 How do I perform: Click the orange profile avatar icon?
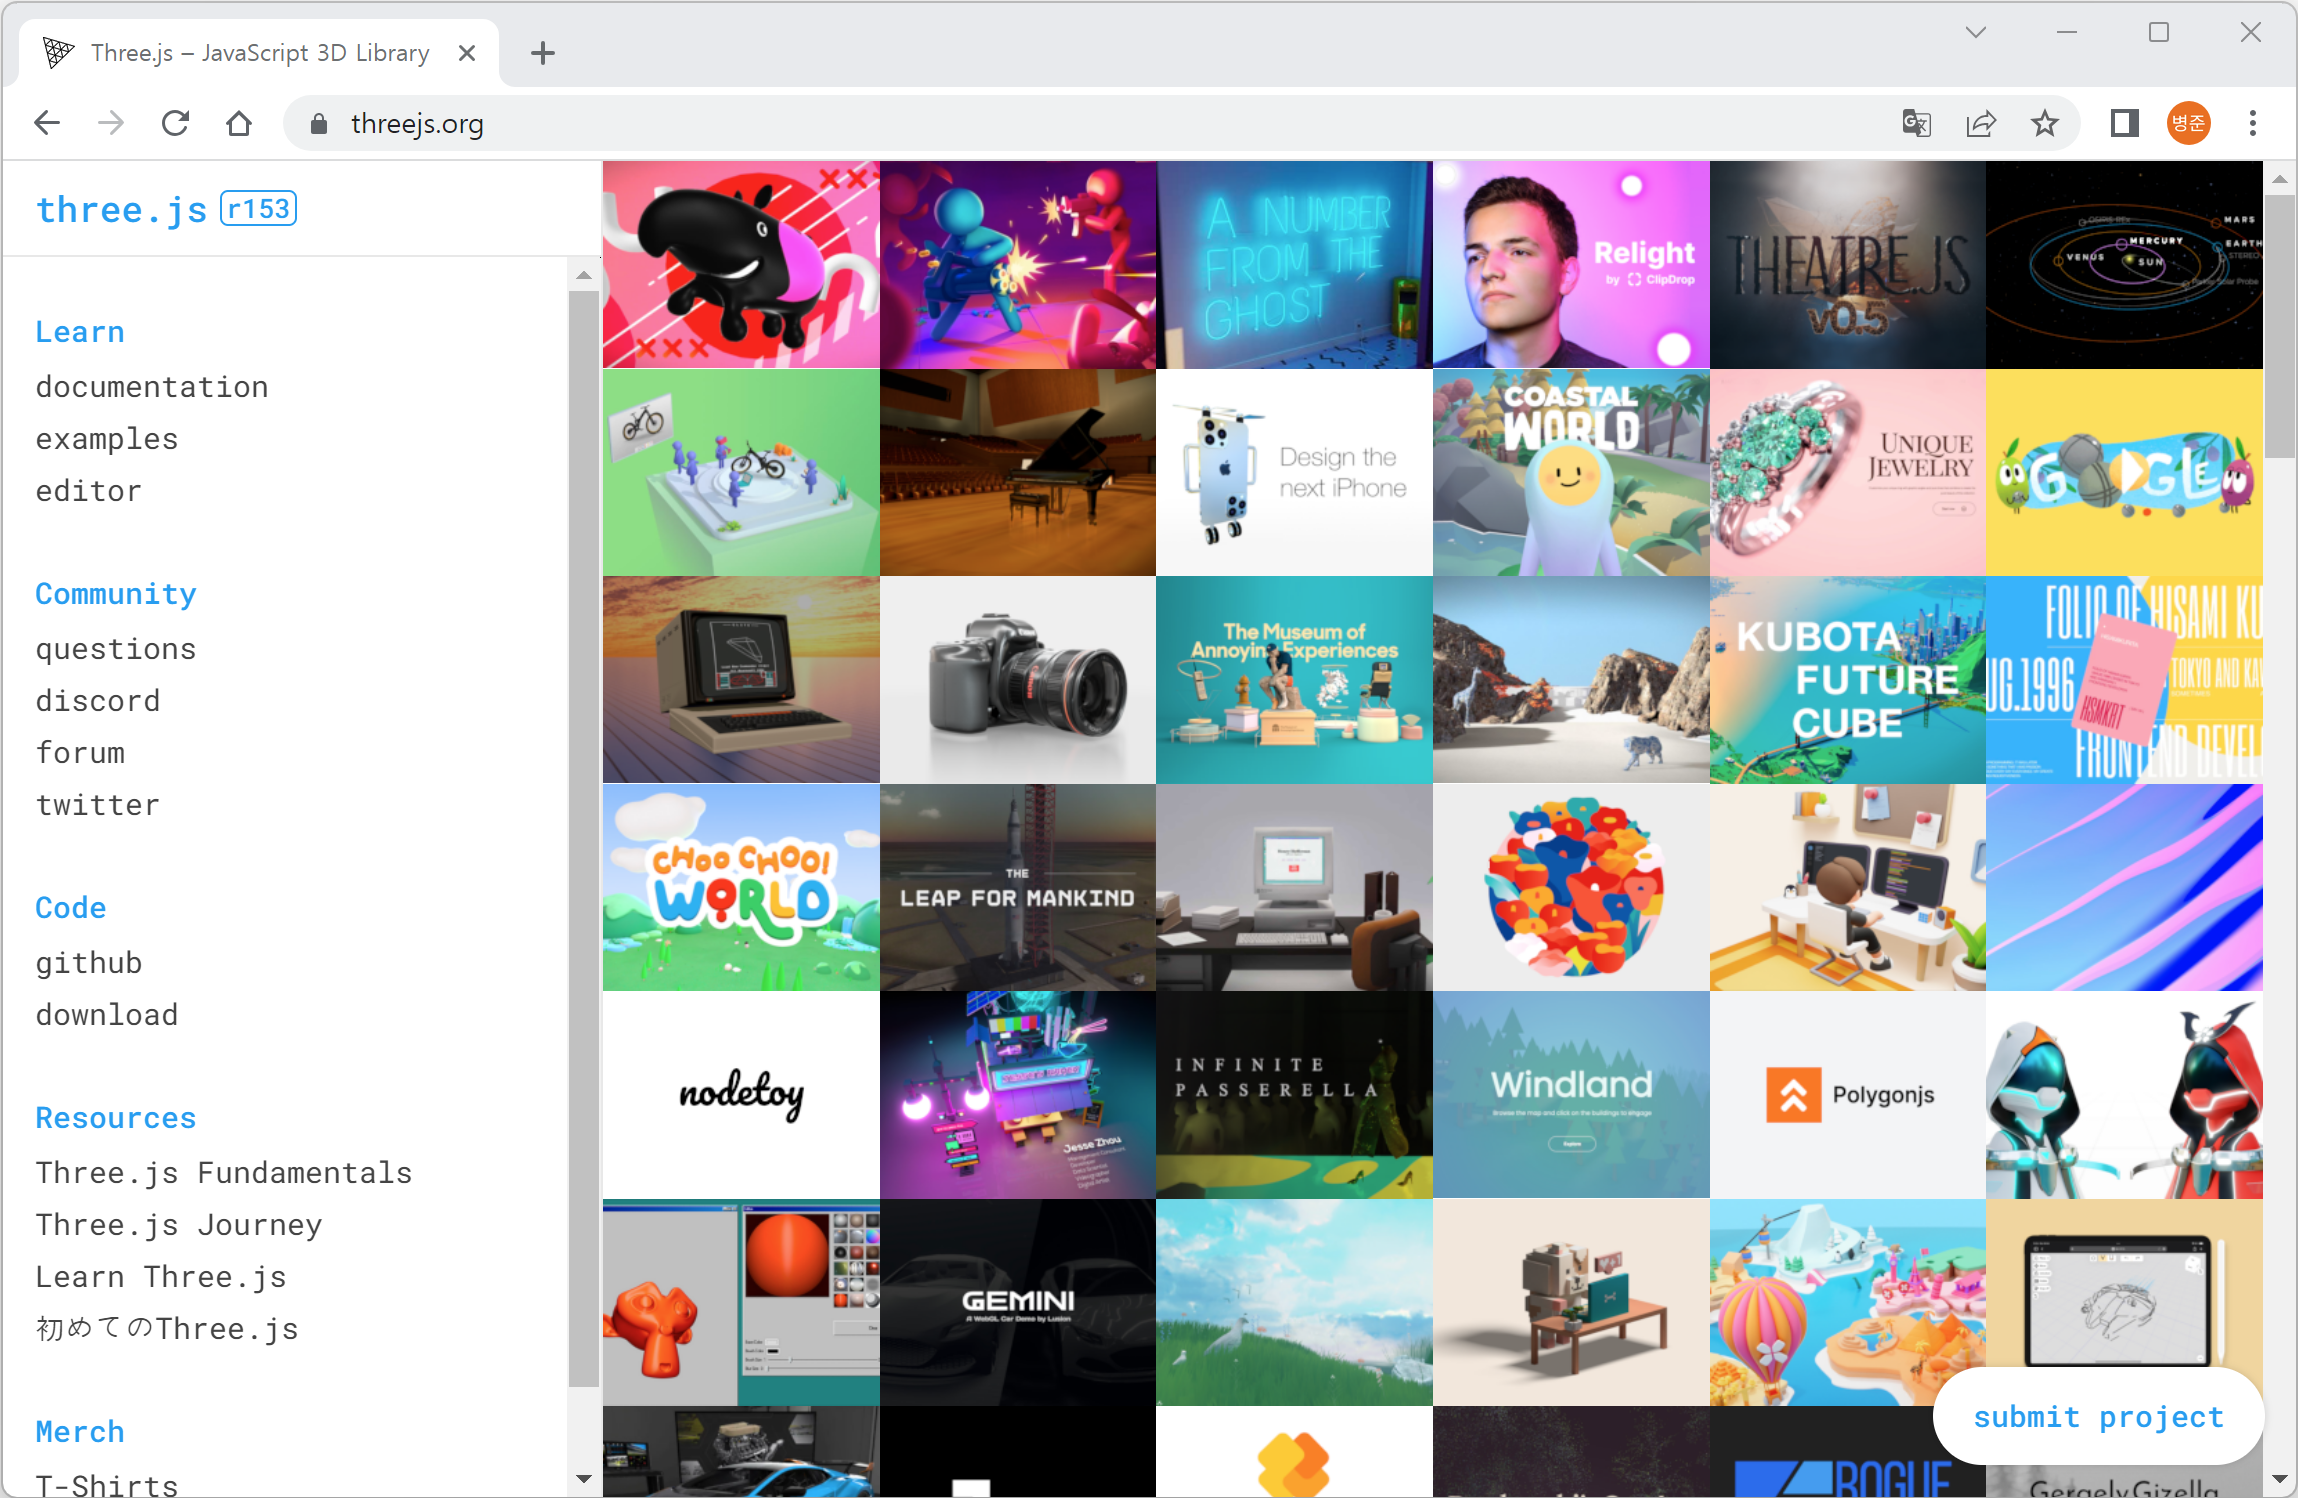(2188, 123)
